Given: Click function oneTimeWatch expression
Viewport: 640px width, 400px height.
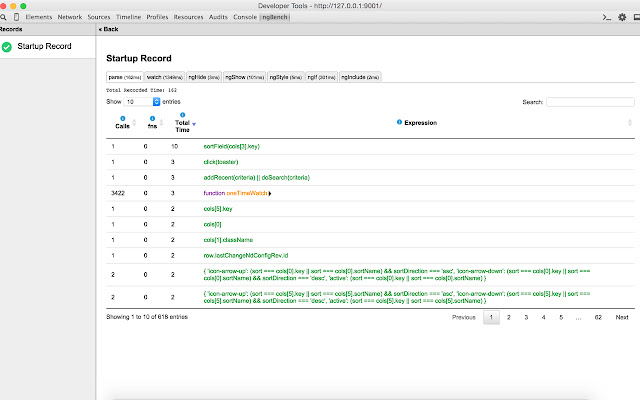Looking at the screenshot, I should (x=236, y=193).
